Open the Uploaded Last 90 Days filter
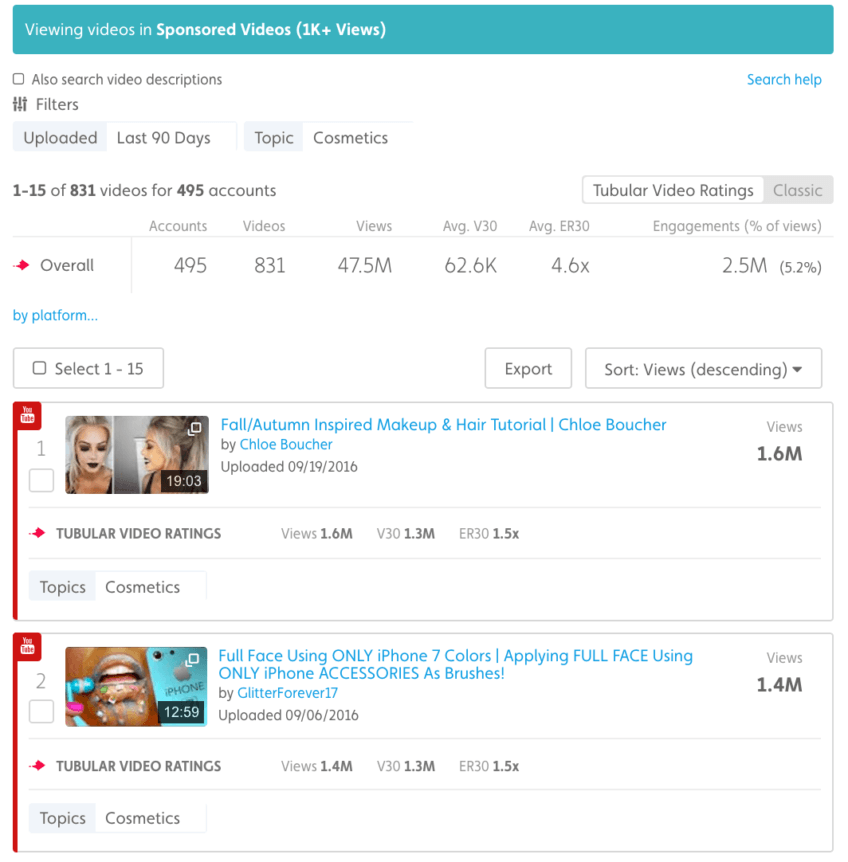Image resolution: width=848 pixels, height=862 pixels. [124, 138]
